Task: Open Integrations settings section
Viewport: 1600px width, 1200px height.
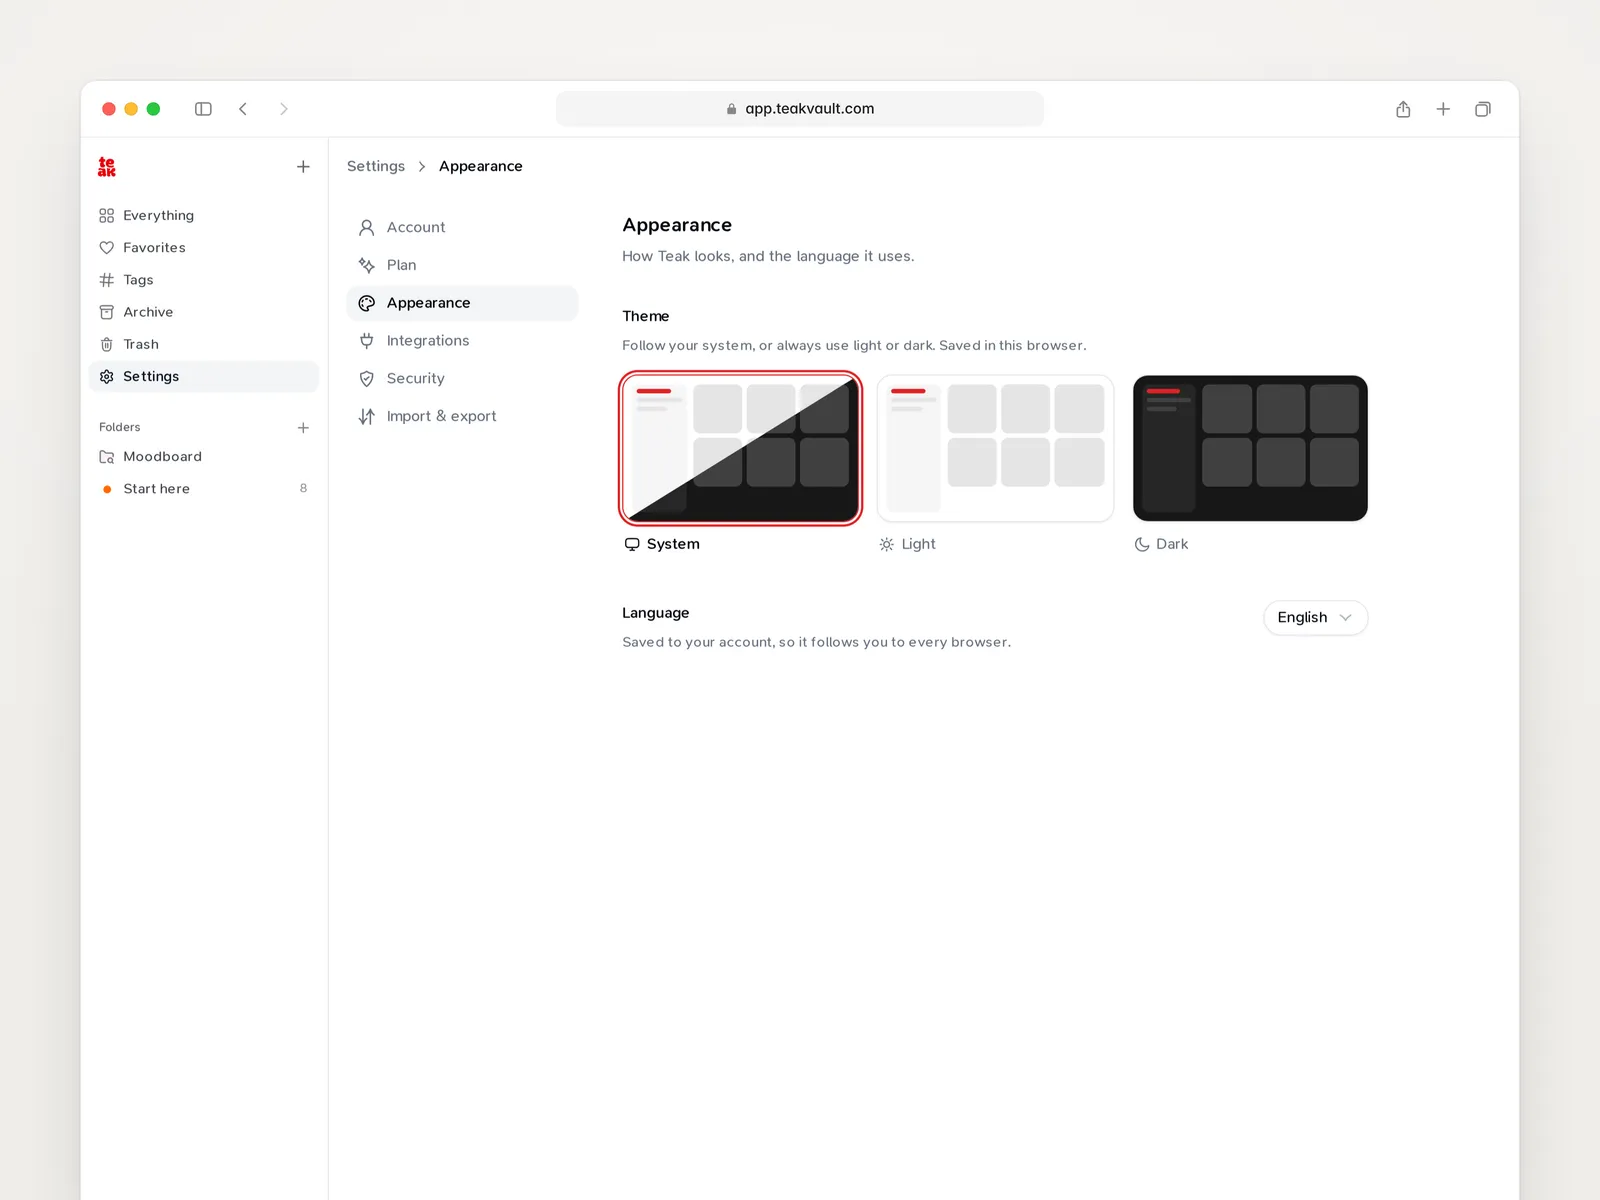Action: pos(462,341)
